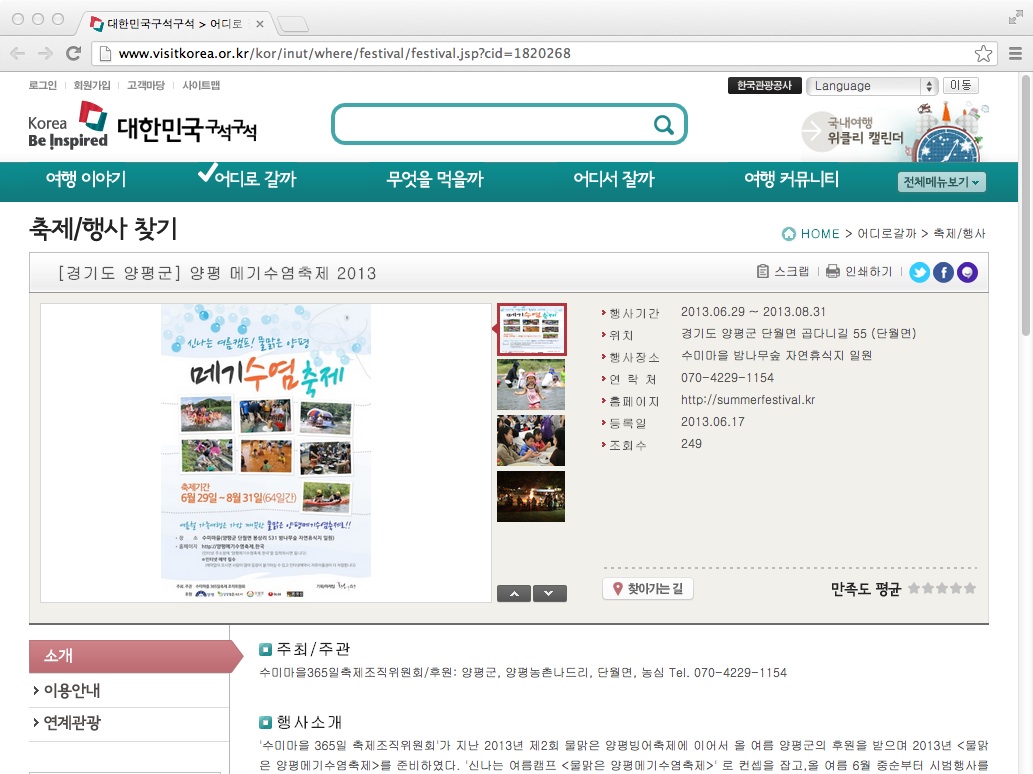Click the printer 인쇄하기 icon

point(833,271)
